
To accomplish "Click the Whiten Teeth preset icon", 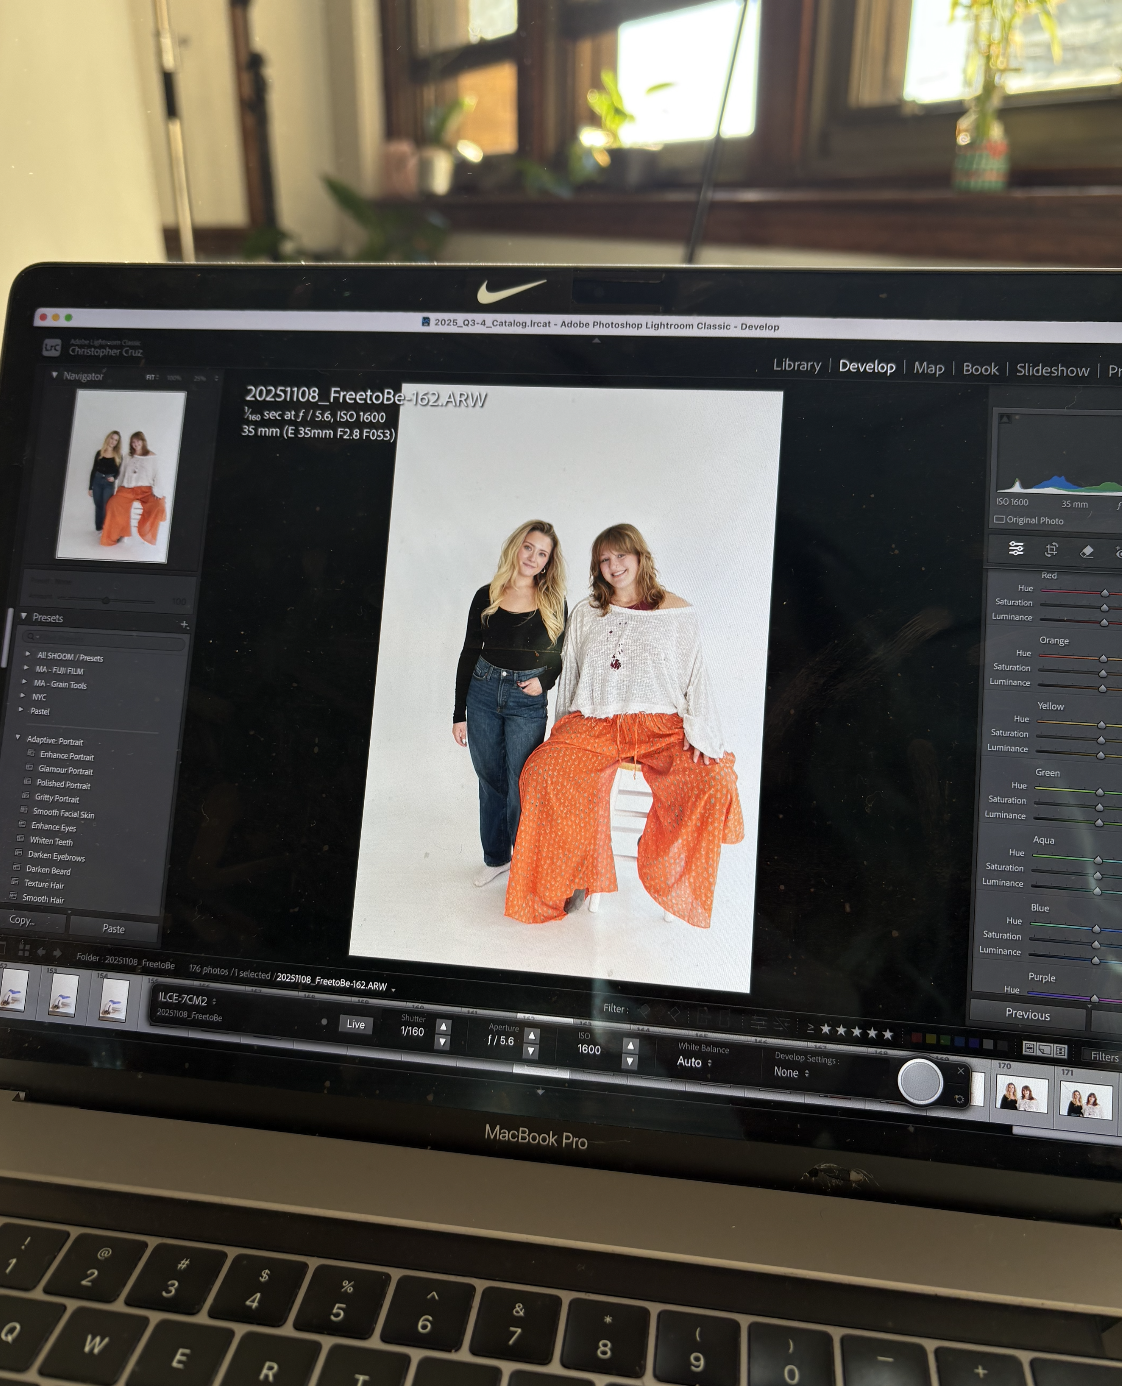I will coord(22,839).
